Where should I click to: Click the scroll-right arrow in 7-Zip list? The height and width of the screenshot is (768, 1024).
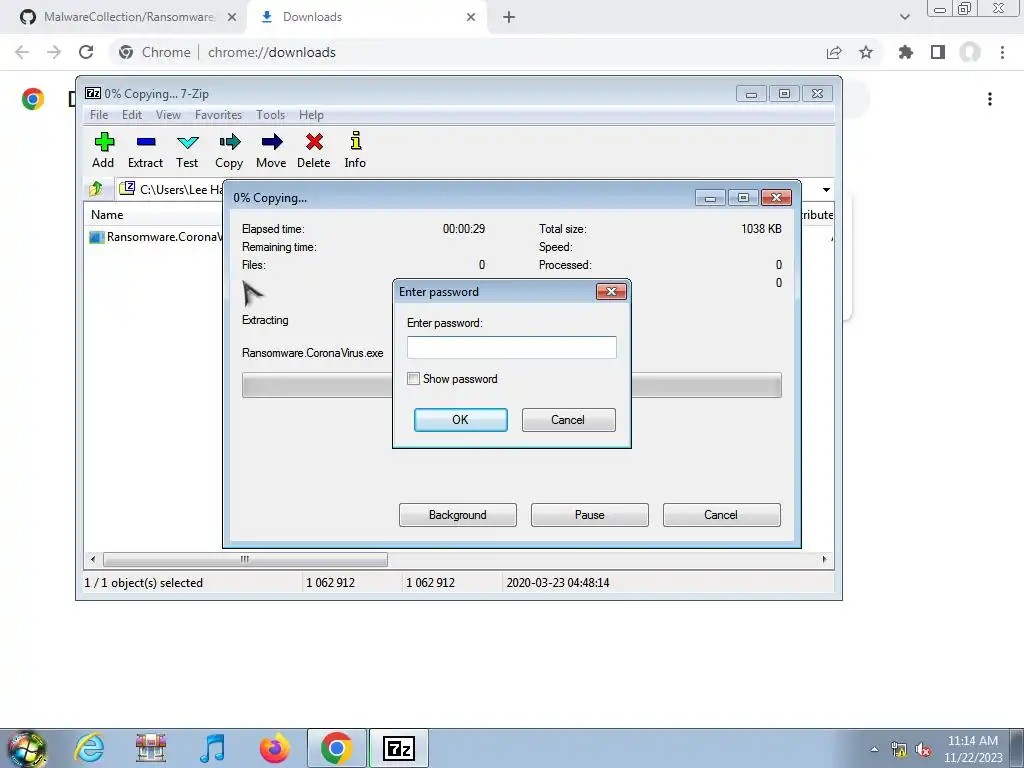pyautogui.click(x=824, y=560)
